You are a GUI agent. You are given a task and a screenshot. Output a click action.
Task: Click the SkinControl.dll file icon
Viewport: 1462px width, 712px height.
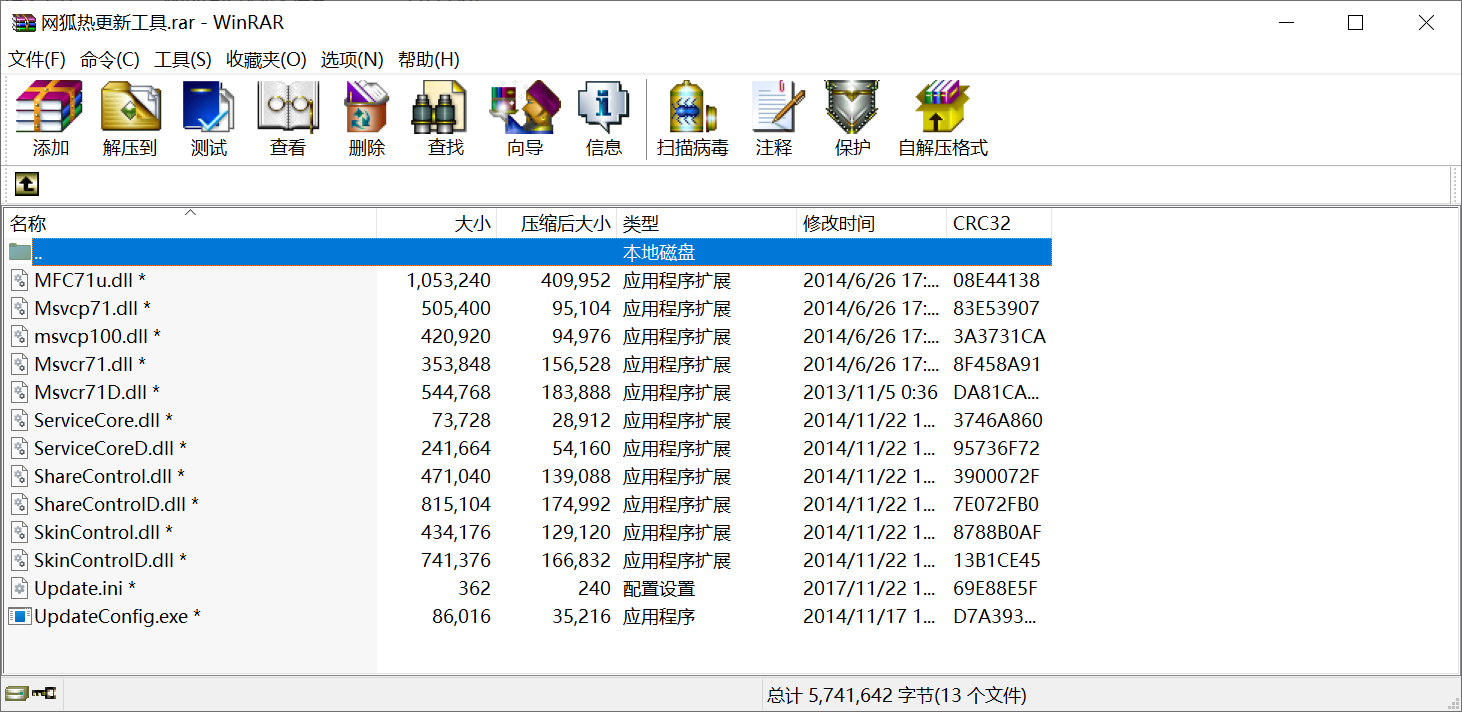coord(20,532)
